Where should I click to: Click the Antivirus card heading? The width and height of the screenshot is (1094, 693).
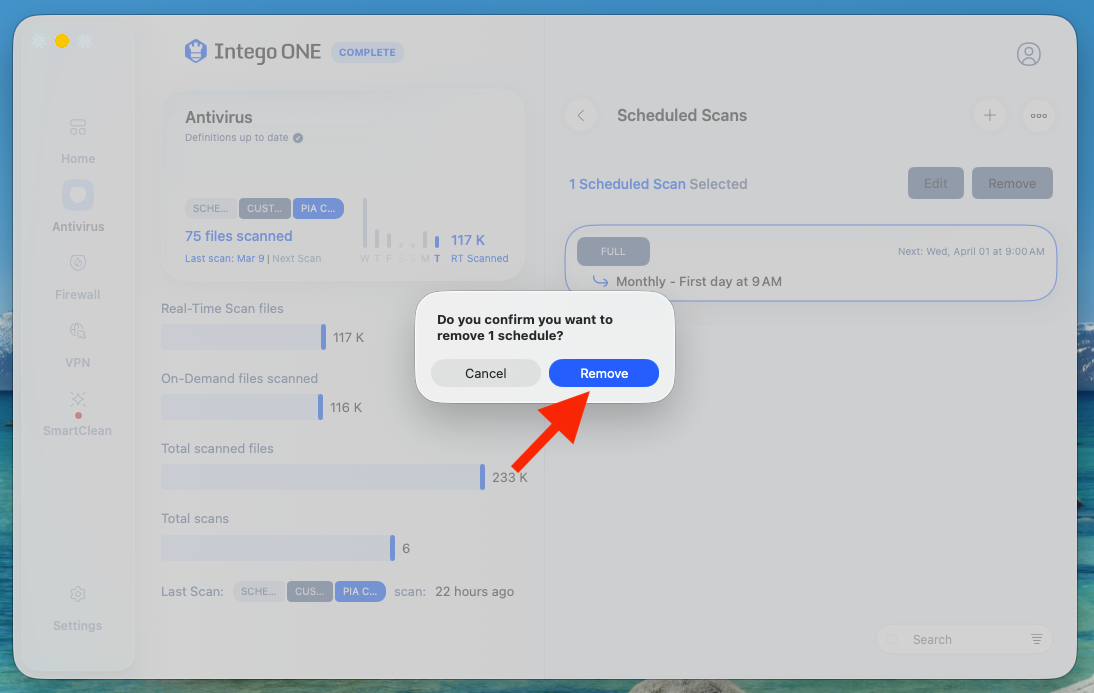[x=218, y=117]
